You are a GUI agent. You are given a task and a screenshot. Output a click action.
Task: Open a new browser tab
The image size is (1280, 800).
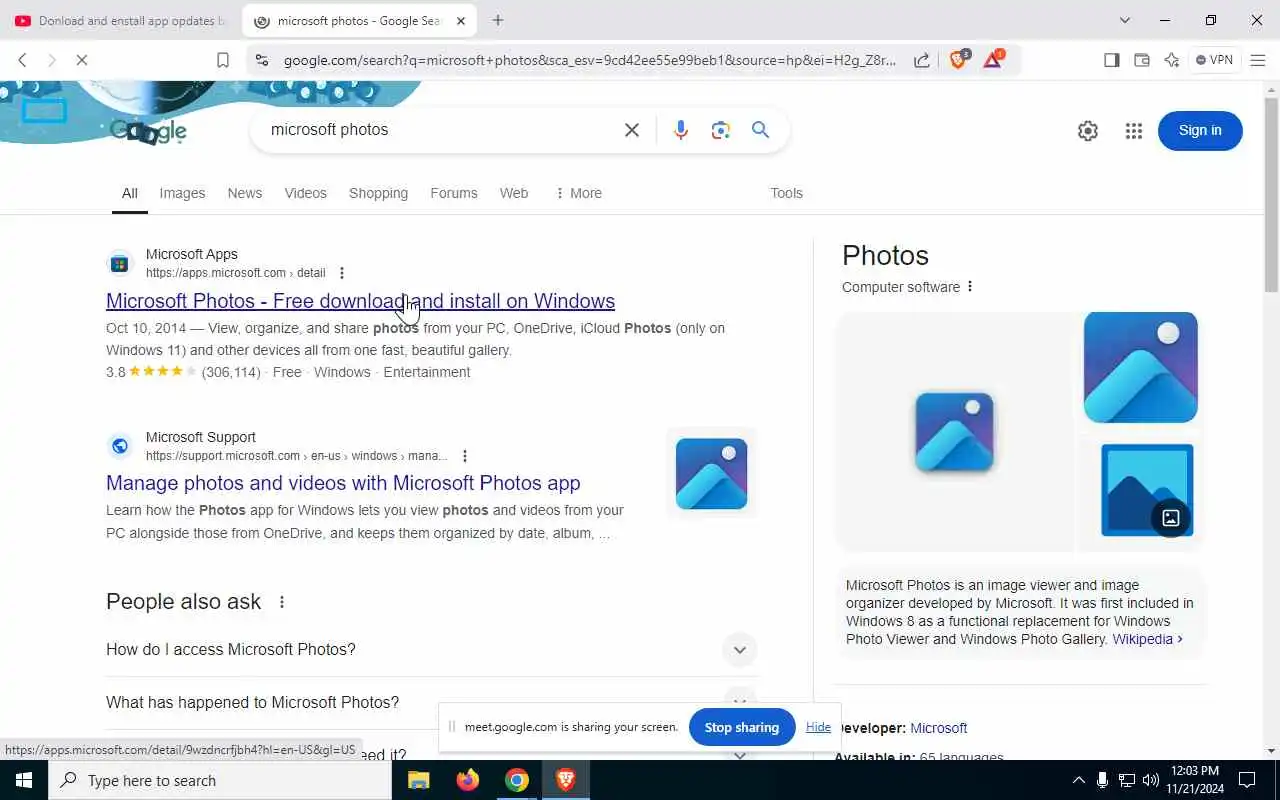[x=498, y=20]
